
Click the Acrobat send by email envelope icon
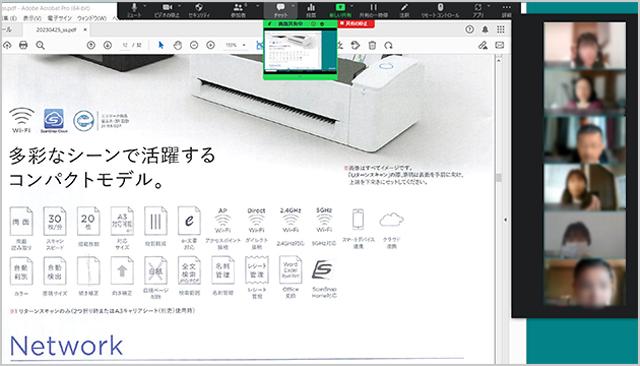[x=500, y=45]
